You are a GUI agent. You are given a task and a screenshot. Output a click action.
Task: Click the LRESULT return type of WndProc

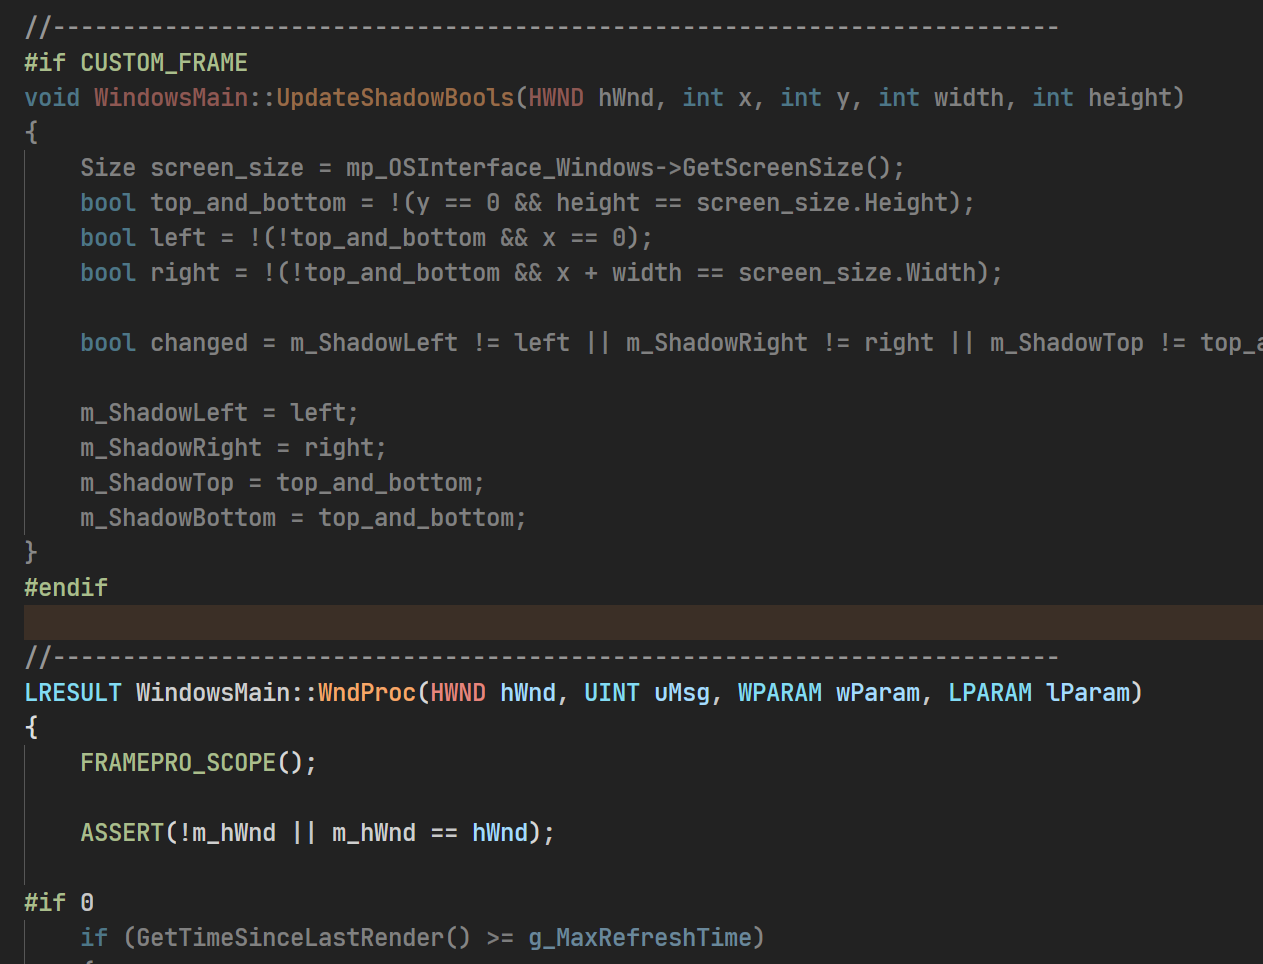pos(72,692)
